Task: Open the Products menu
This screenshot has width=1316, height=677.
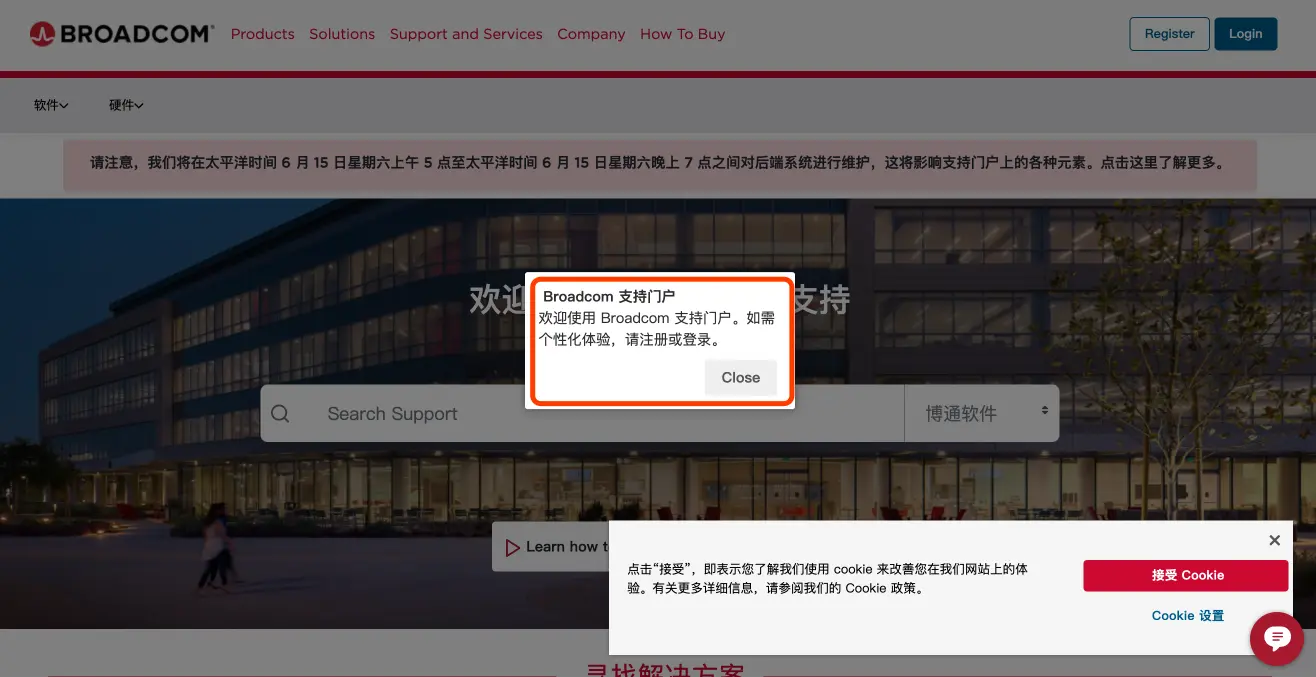Action: (263, 34)
